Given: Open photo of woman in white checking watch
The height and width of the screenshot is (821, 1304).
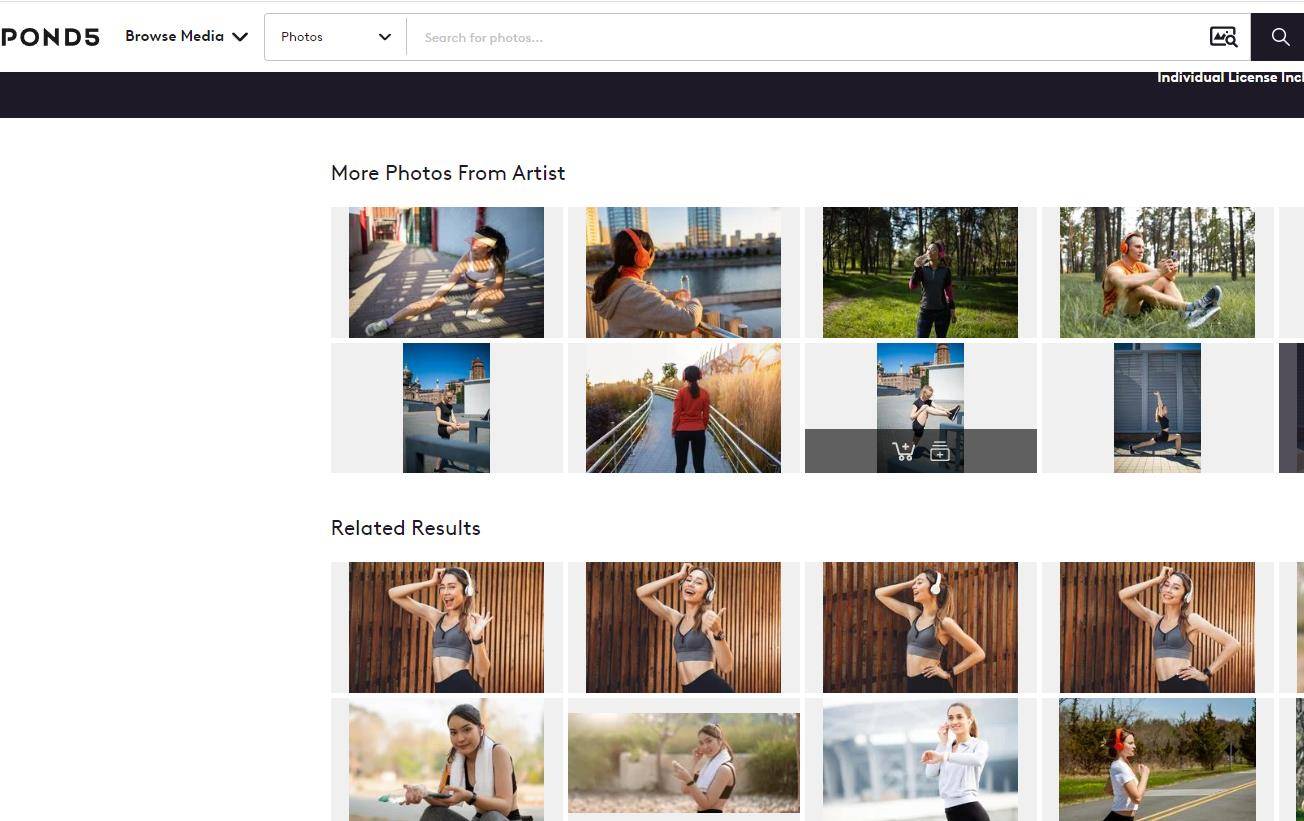Looking at the screenshot, I should coord(920,760).
